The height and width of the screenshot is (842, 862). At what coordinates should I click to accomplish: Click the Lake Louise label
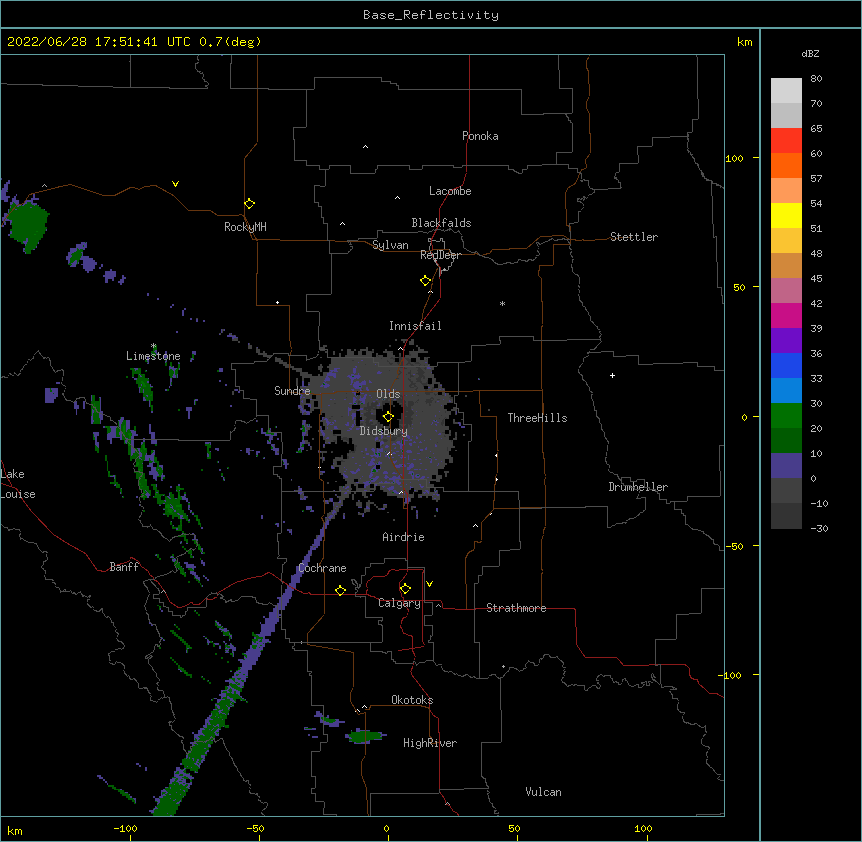pos(18,484)
